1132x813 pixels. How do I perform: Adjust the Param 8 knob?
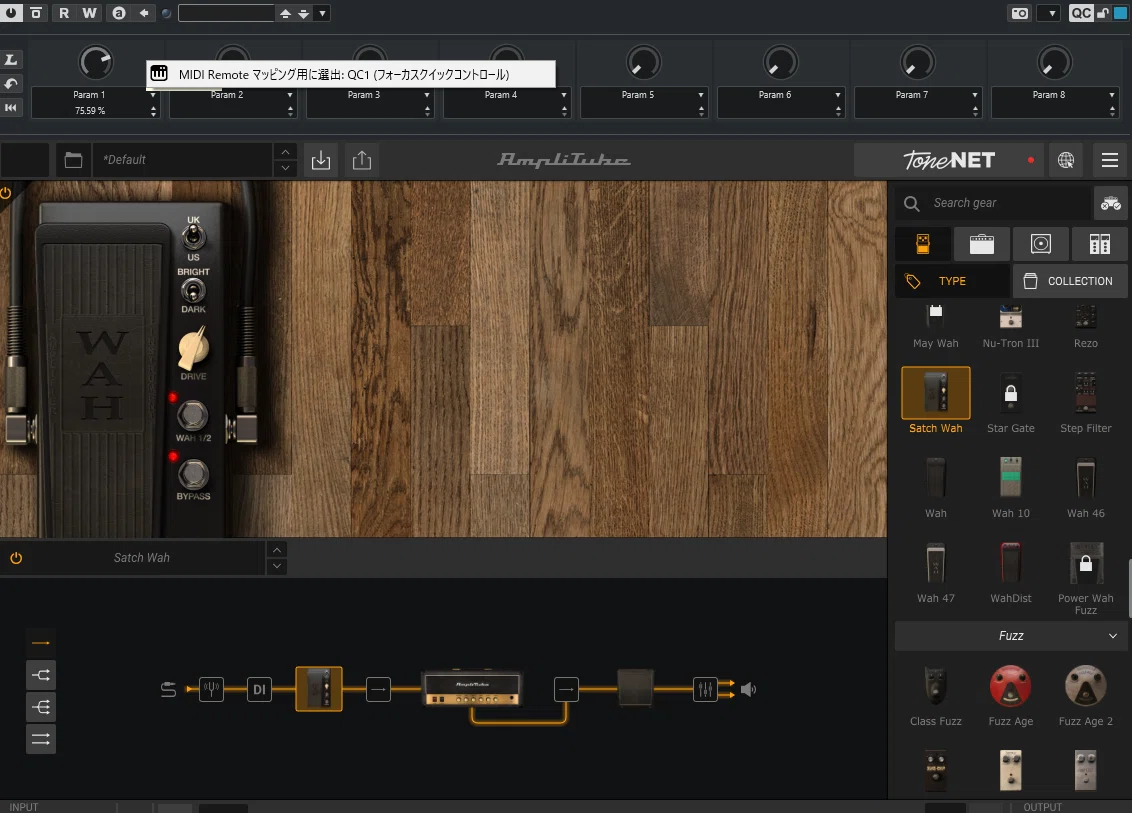[1054, 63]
